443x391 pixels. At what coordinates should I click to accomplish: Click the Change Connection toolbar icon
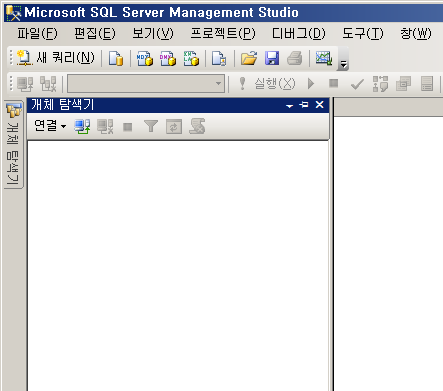48,84
